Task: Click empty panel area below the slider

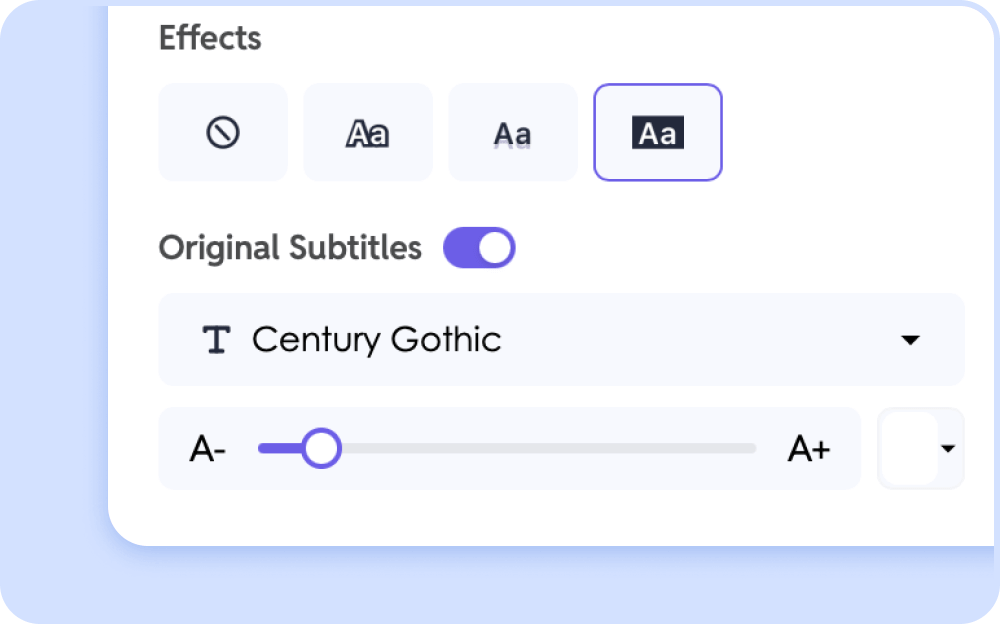Action: (500, 518)
